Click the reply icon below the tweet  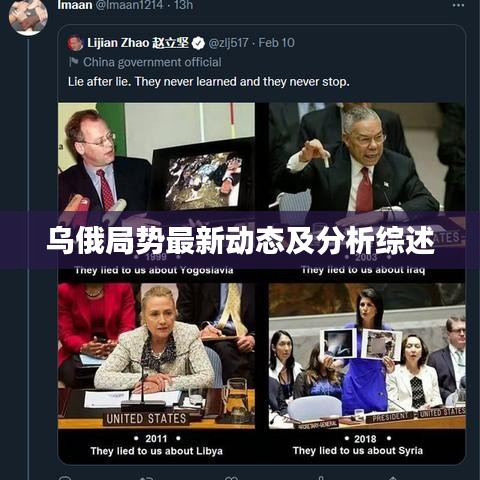(65, 478)
